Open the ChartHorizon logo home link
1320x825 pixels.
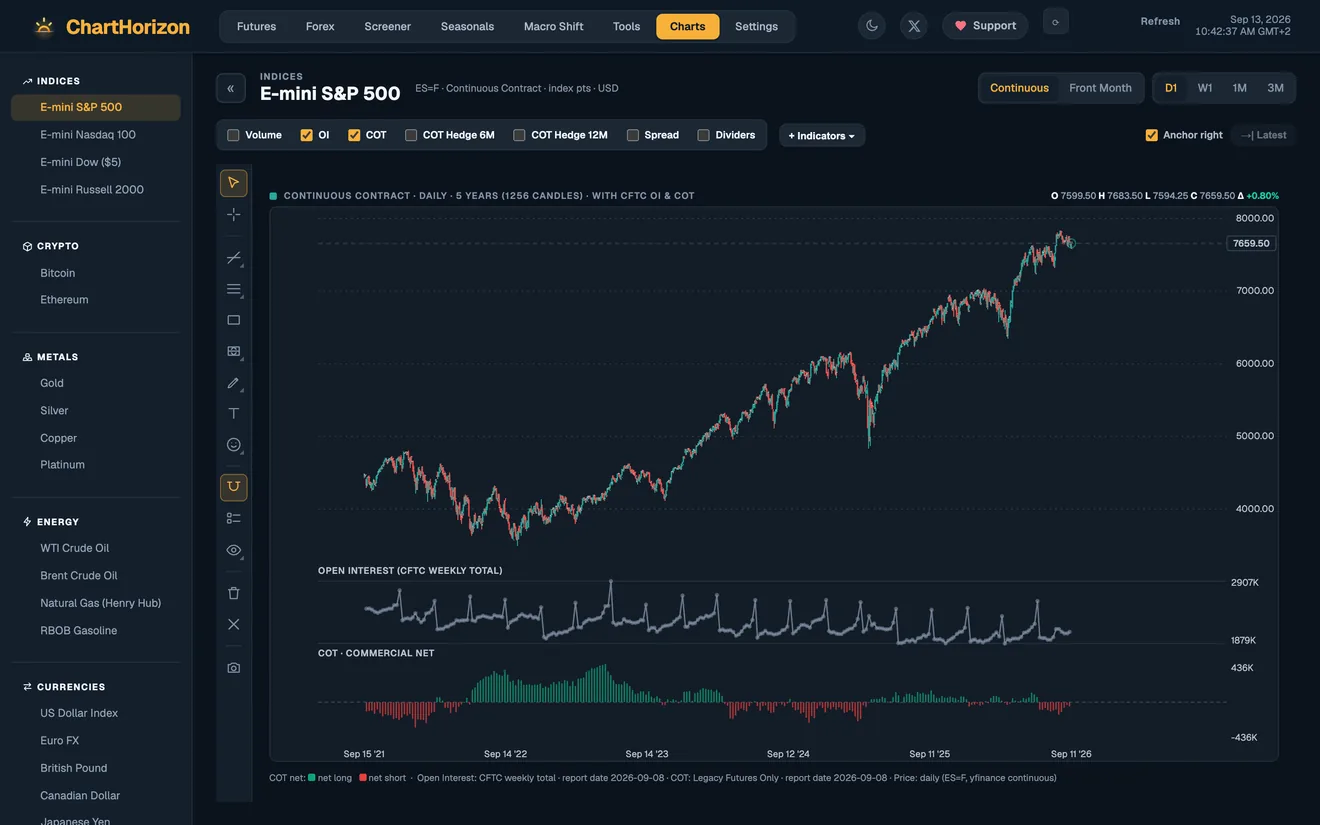pyautogui.click(x=111, y=27)
